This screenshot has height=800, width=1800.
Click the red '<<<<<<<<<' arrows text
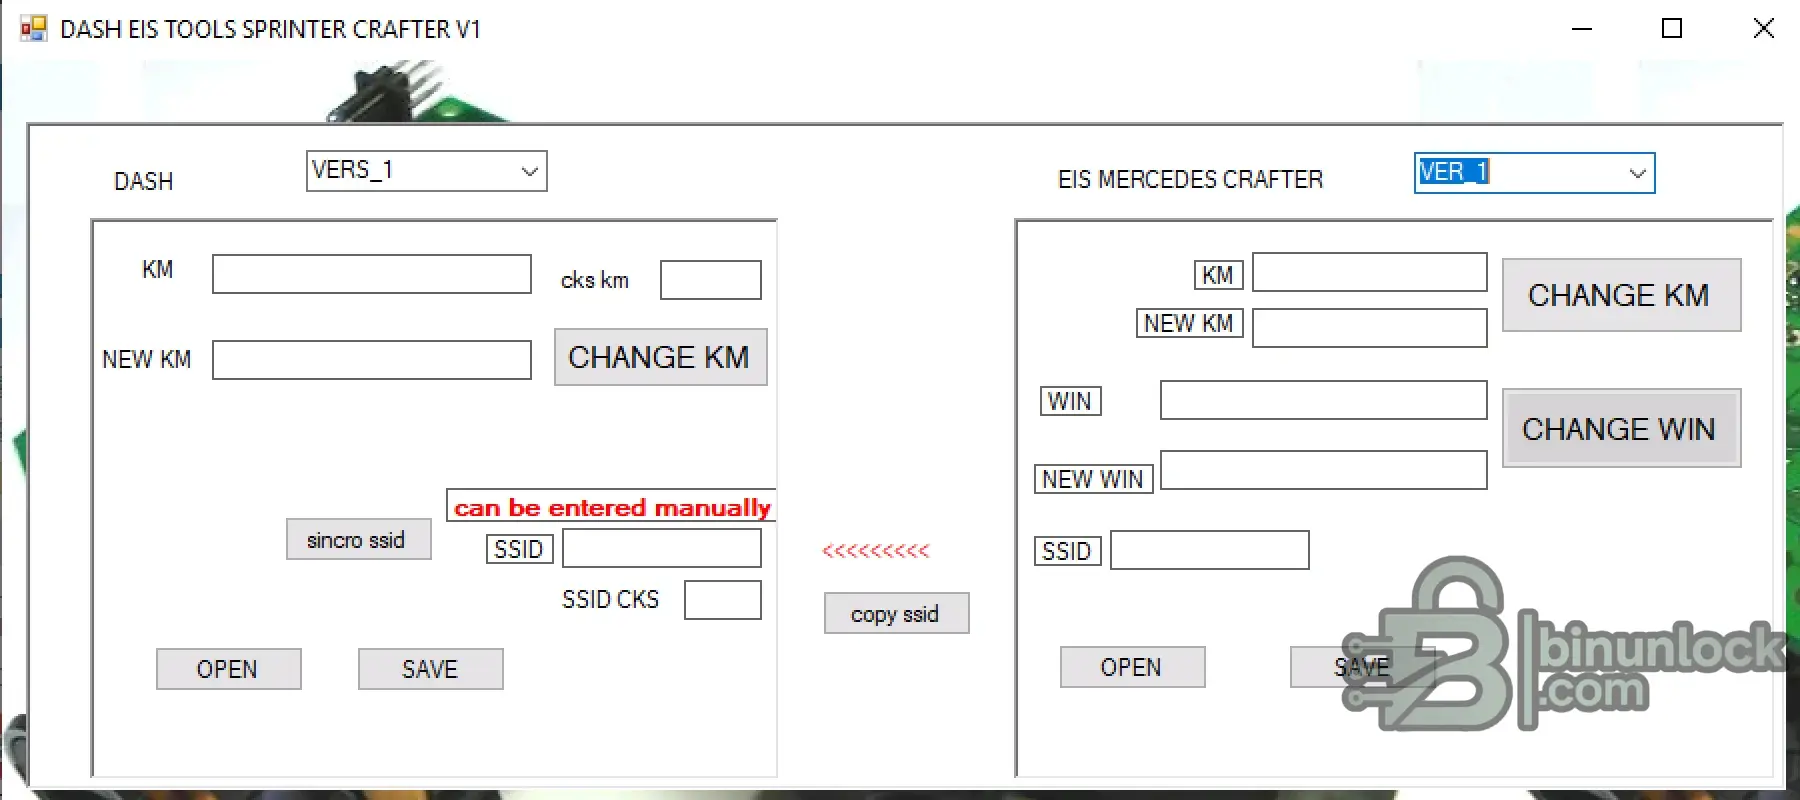876,551
